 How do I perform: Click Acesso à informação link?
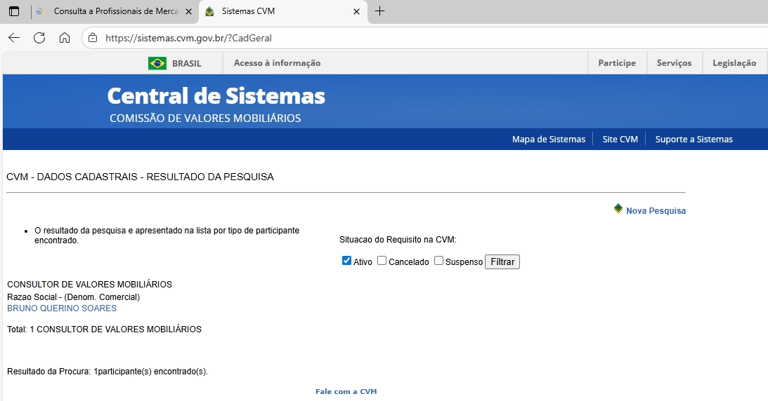(277, 63)
